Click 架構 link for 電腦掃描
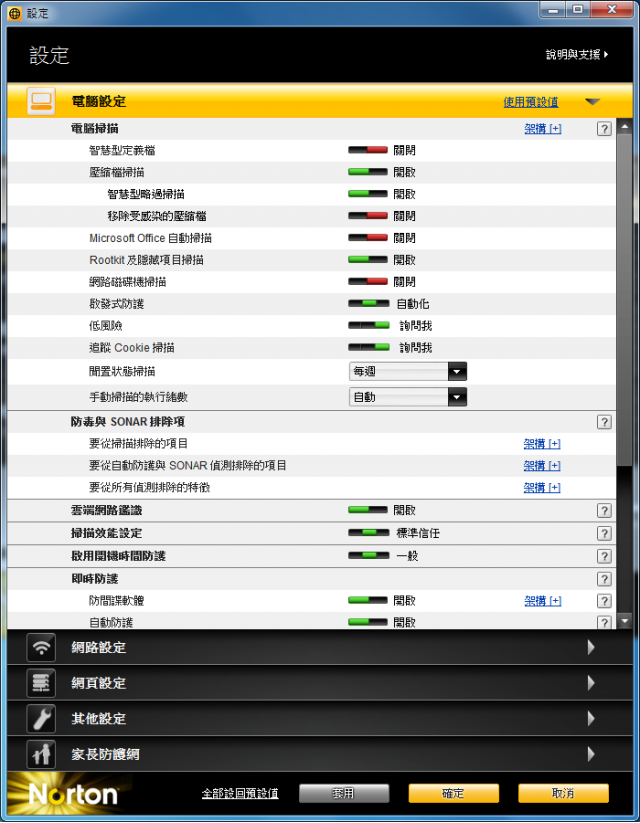The height and width of the screenshot is (823, 640). pyautogui.click(x=543, y=129)
